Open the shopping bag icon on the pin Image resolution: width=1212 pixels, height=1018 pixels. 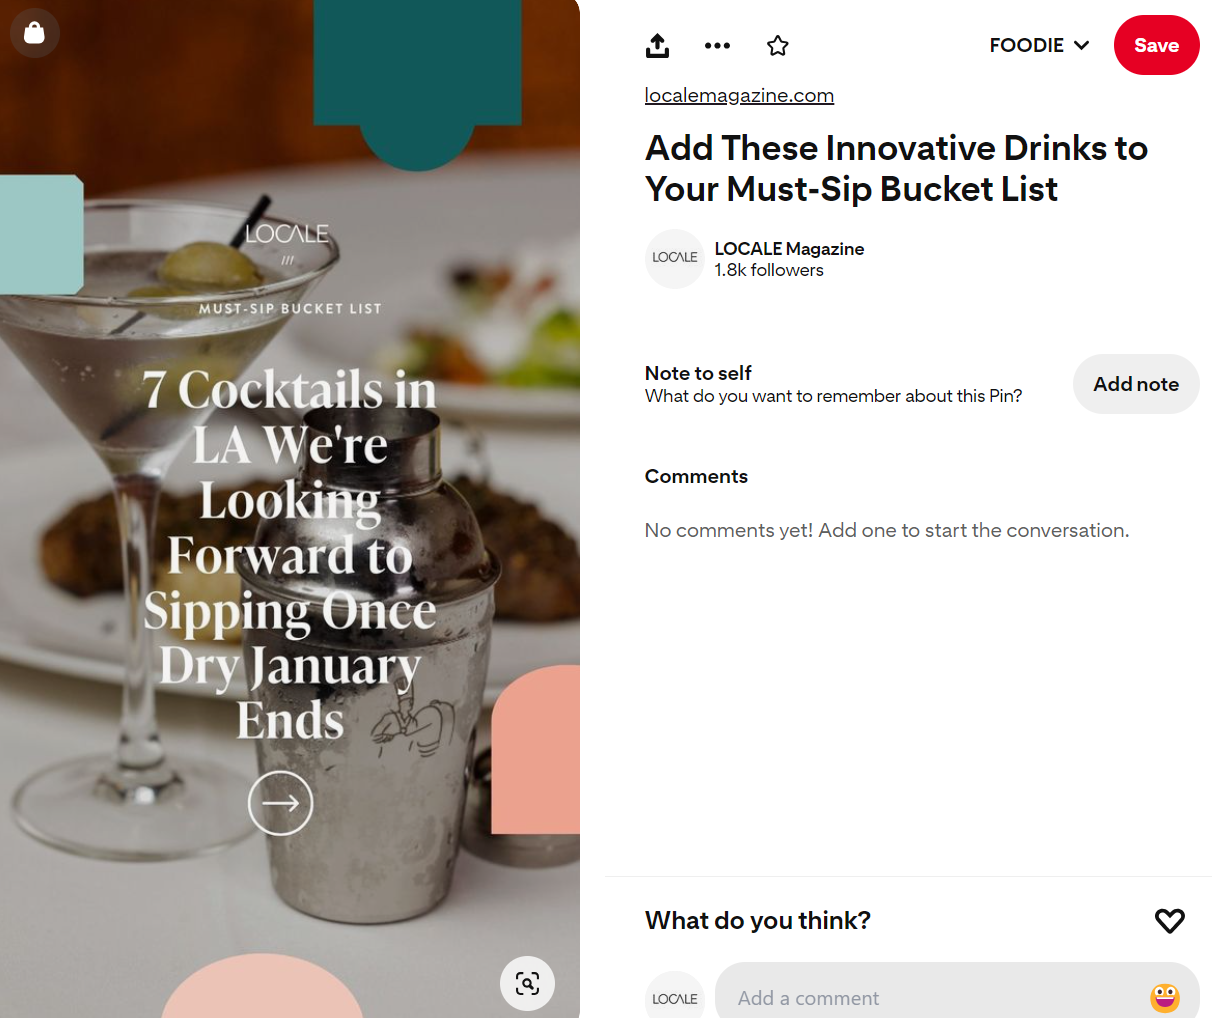pyautogui.click(x=35, y=33)
